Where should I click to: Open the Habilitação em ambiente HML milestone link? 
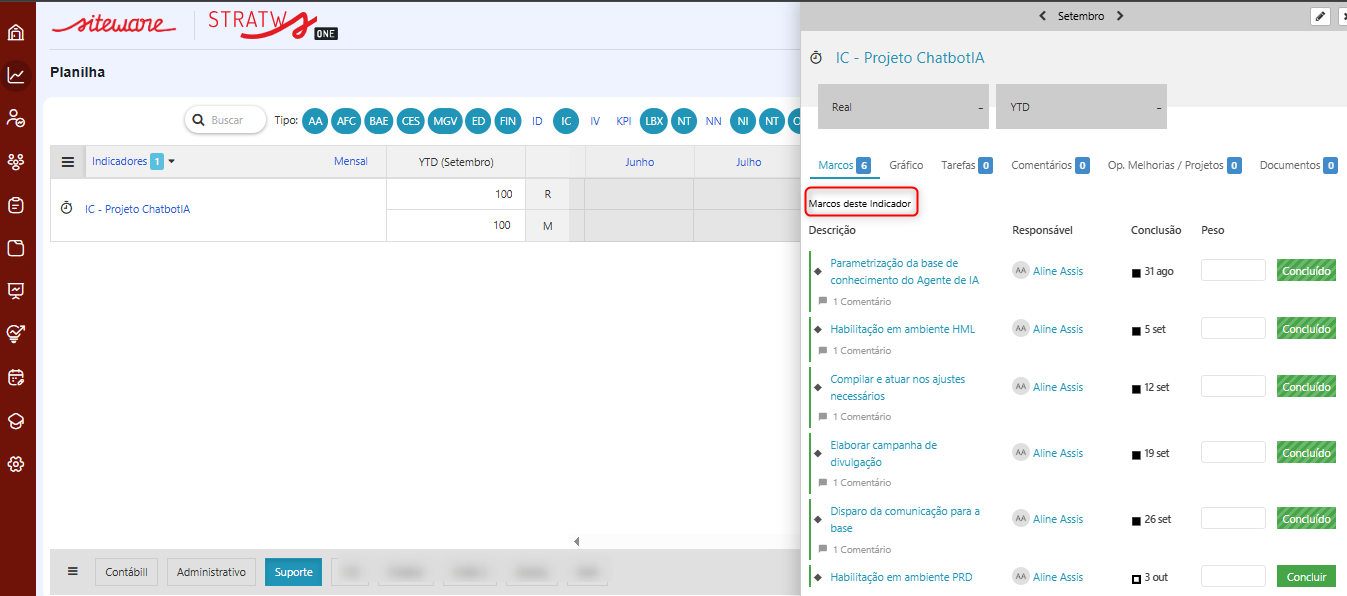coord(902,329)
